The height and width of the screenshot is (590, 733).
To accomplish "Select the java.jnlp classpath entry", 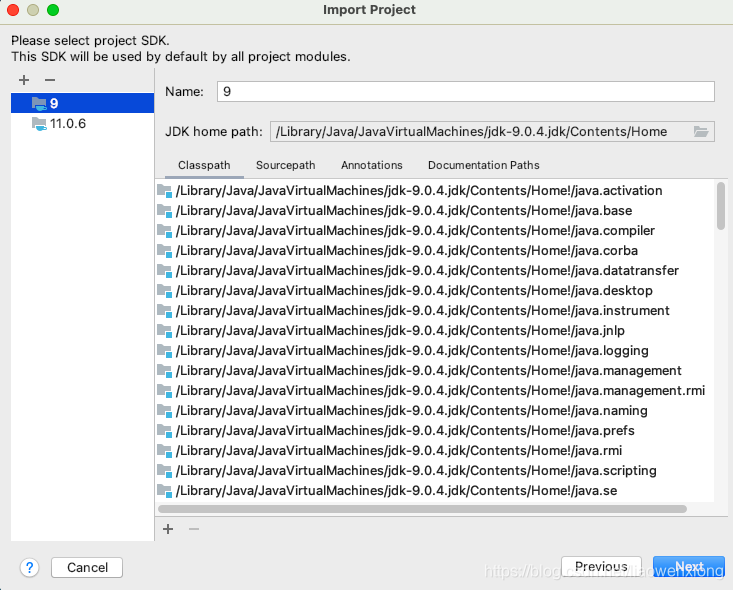I will (x=435, y=331).
